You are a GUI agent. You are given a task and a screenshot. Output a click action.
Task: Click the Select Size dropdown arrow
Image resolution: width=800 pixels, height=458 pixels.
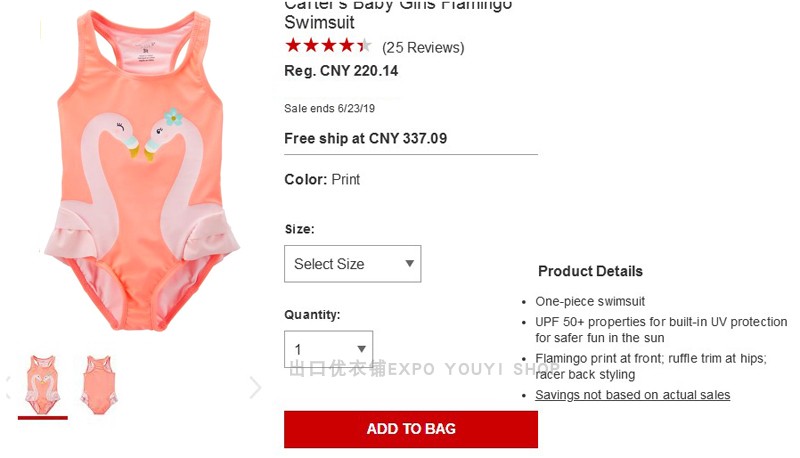click(x=409, y=264)
